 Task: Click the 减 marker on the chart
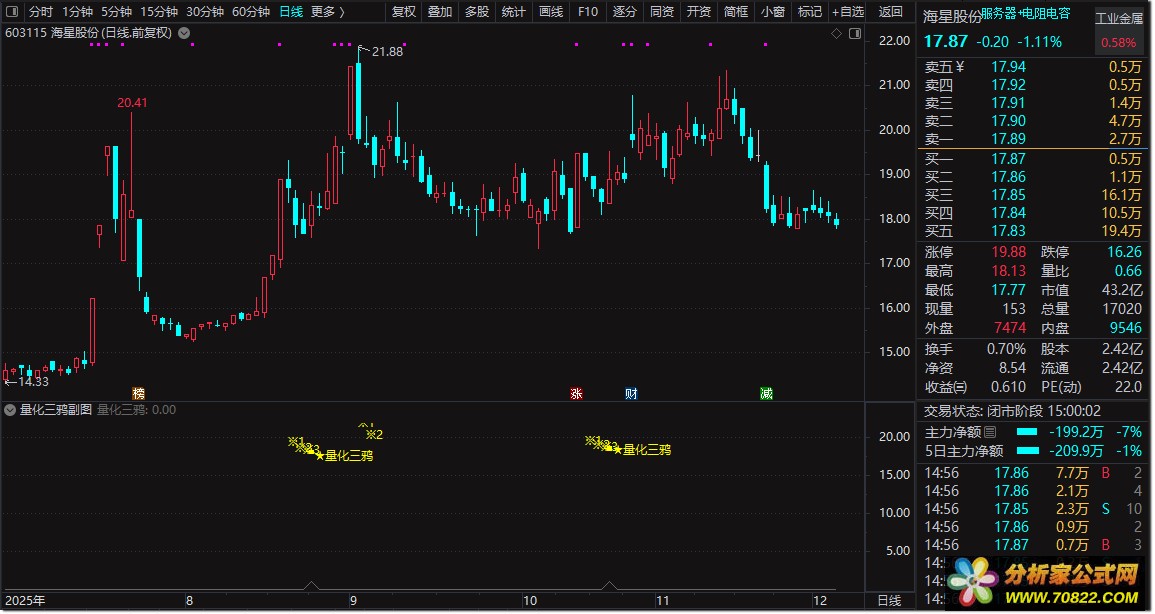(x=766, y=394)
